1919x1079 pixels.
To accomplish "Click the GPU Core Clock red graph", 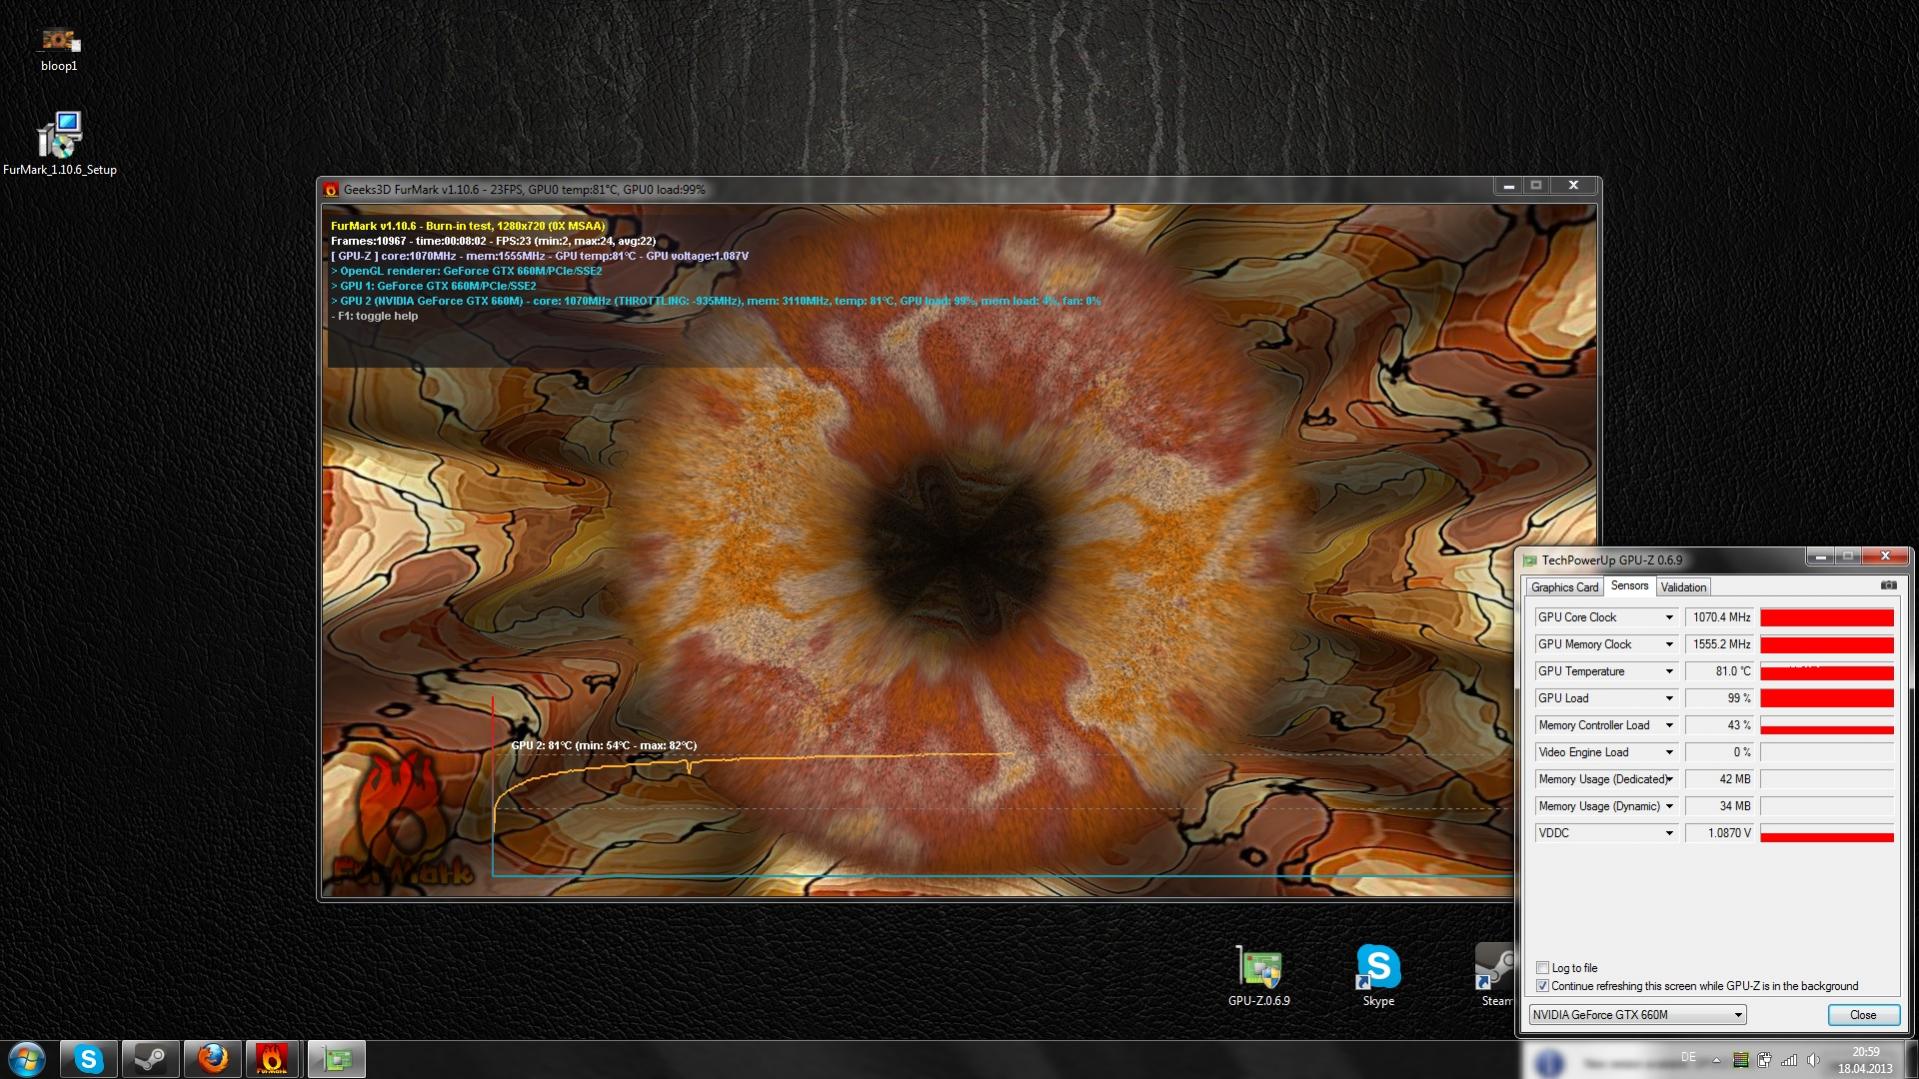I will tap(1827, 618).
